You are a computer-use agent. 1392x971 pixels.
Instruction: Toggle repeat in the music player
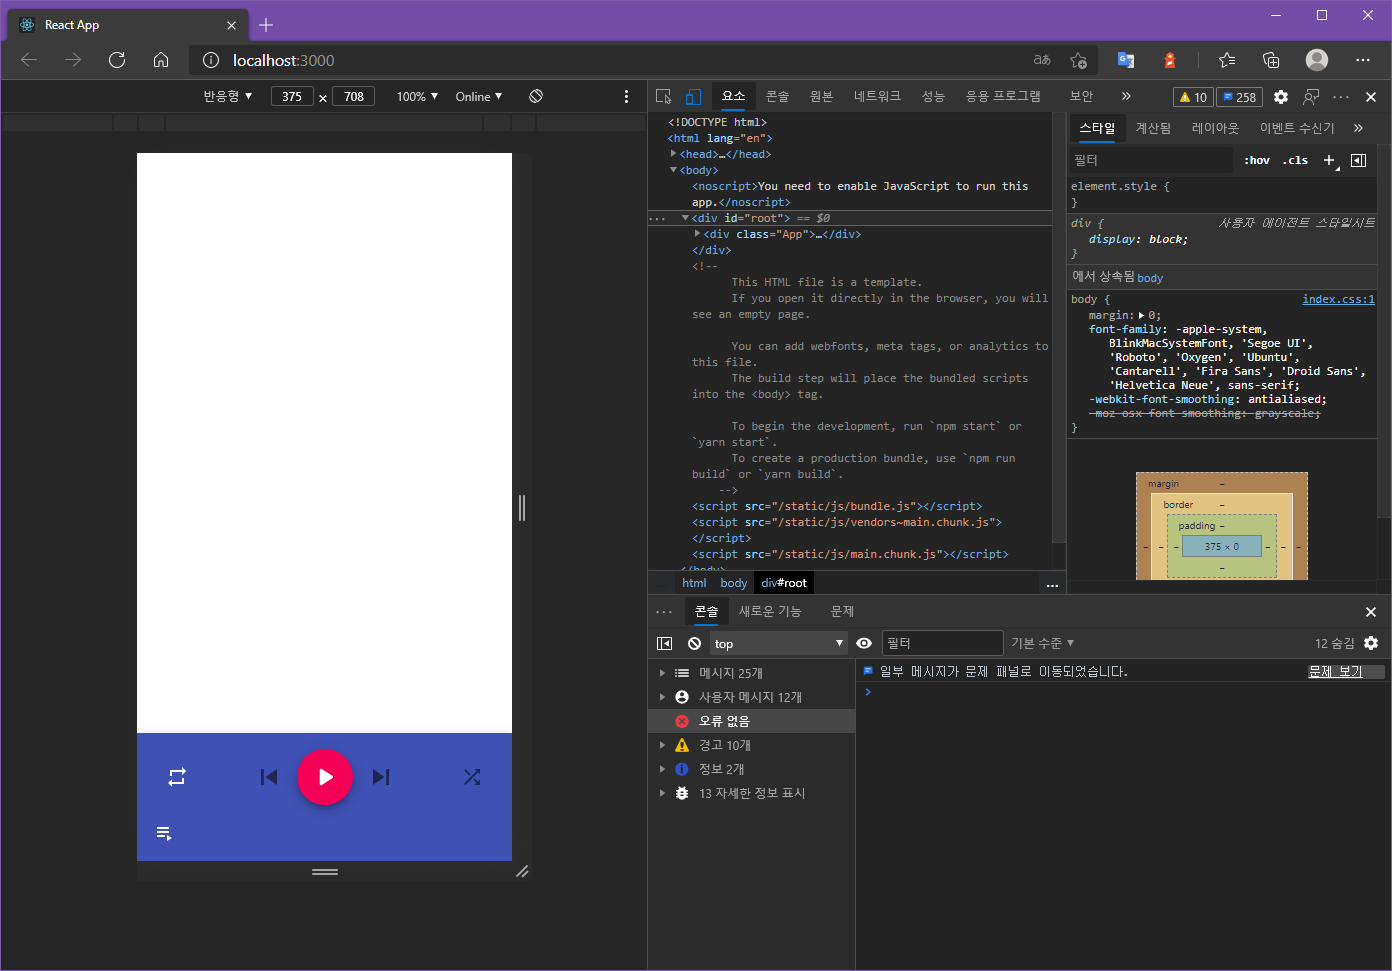coord(177,777)
